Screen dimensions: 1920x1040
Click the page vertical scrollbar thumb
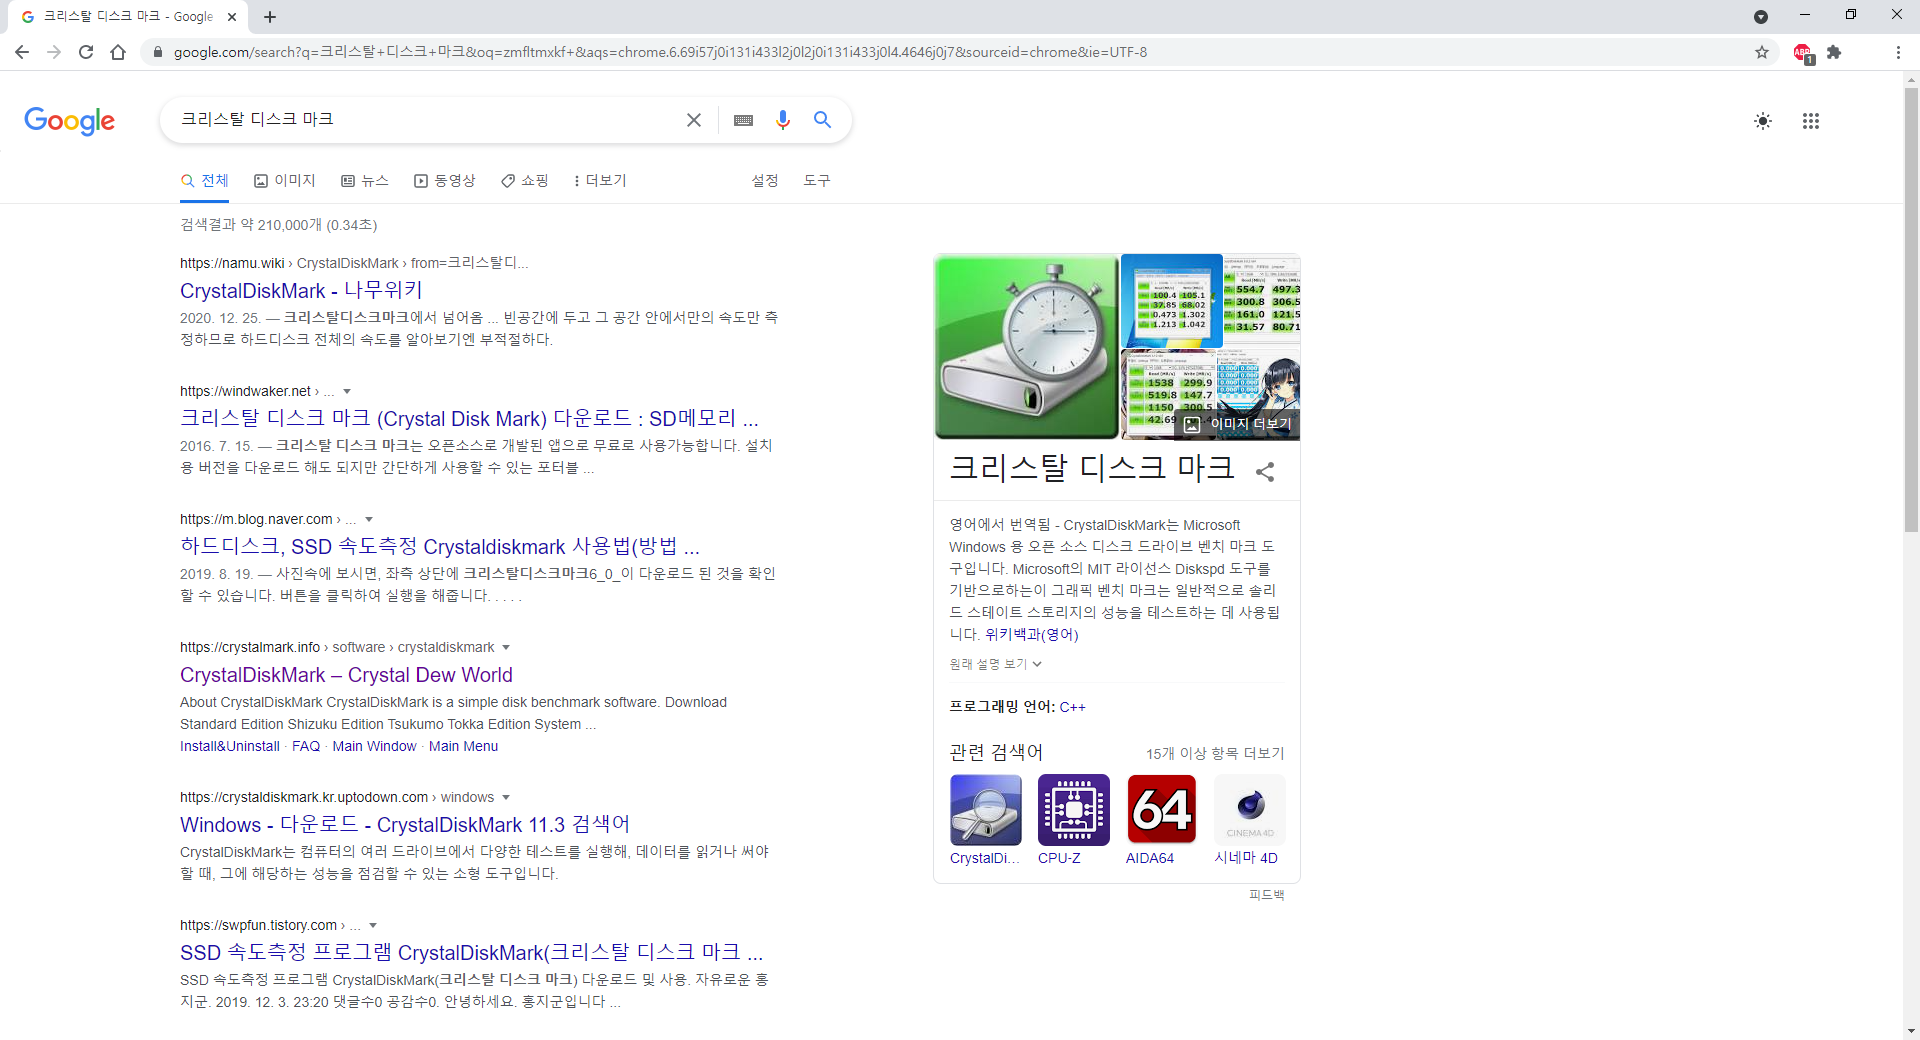pyautogui.click(x=1911, y=310)
